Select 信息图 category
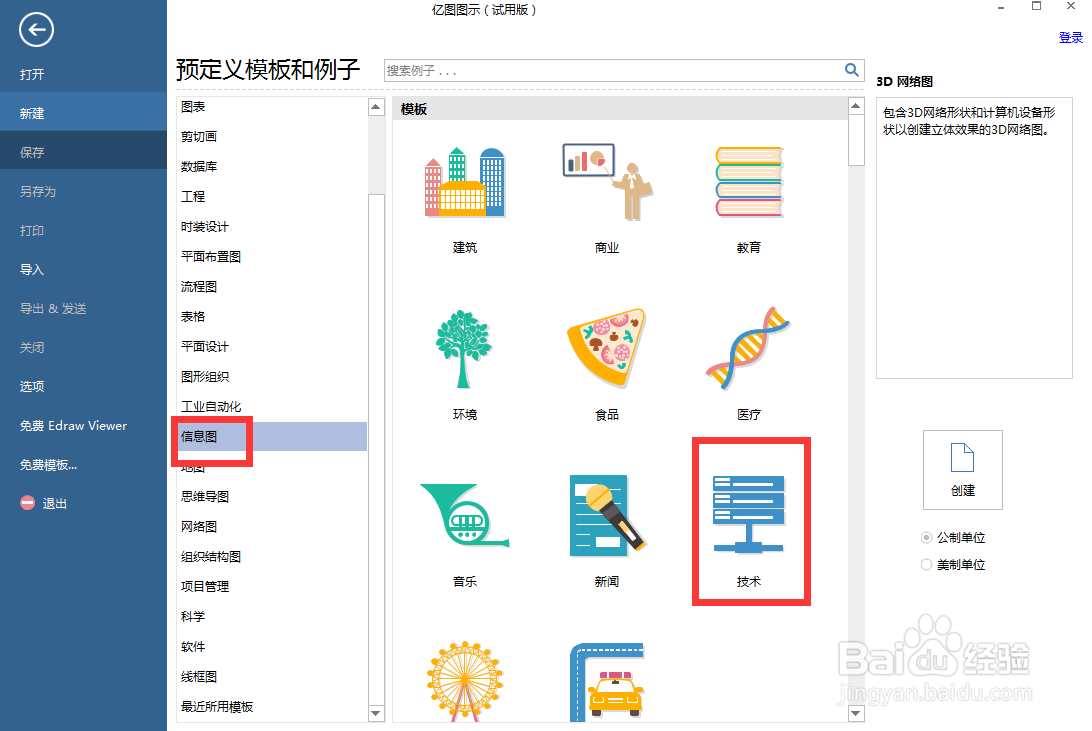 272,436
